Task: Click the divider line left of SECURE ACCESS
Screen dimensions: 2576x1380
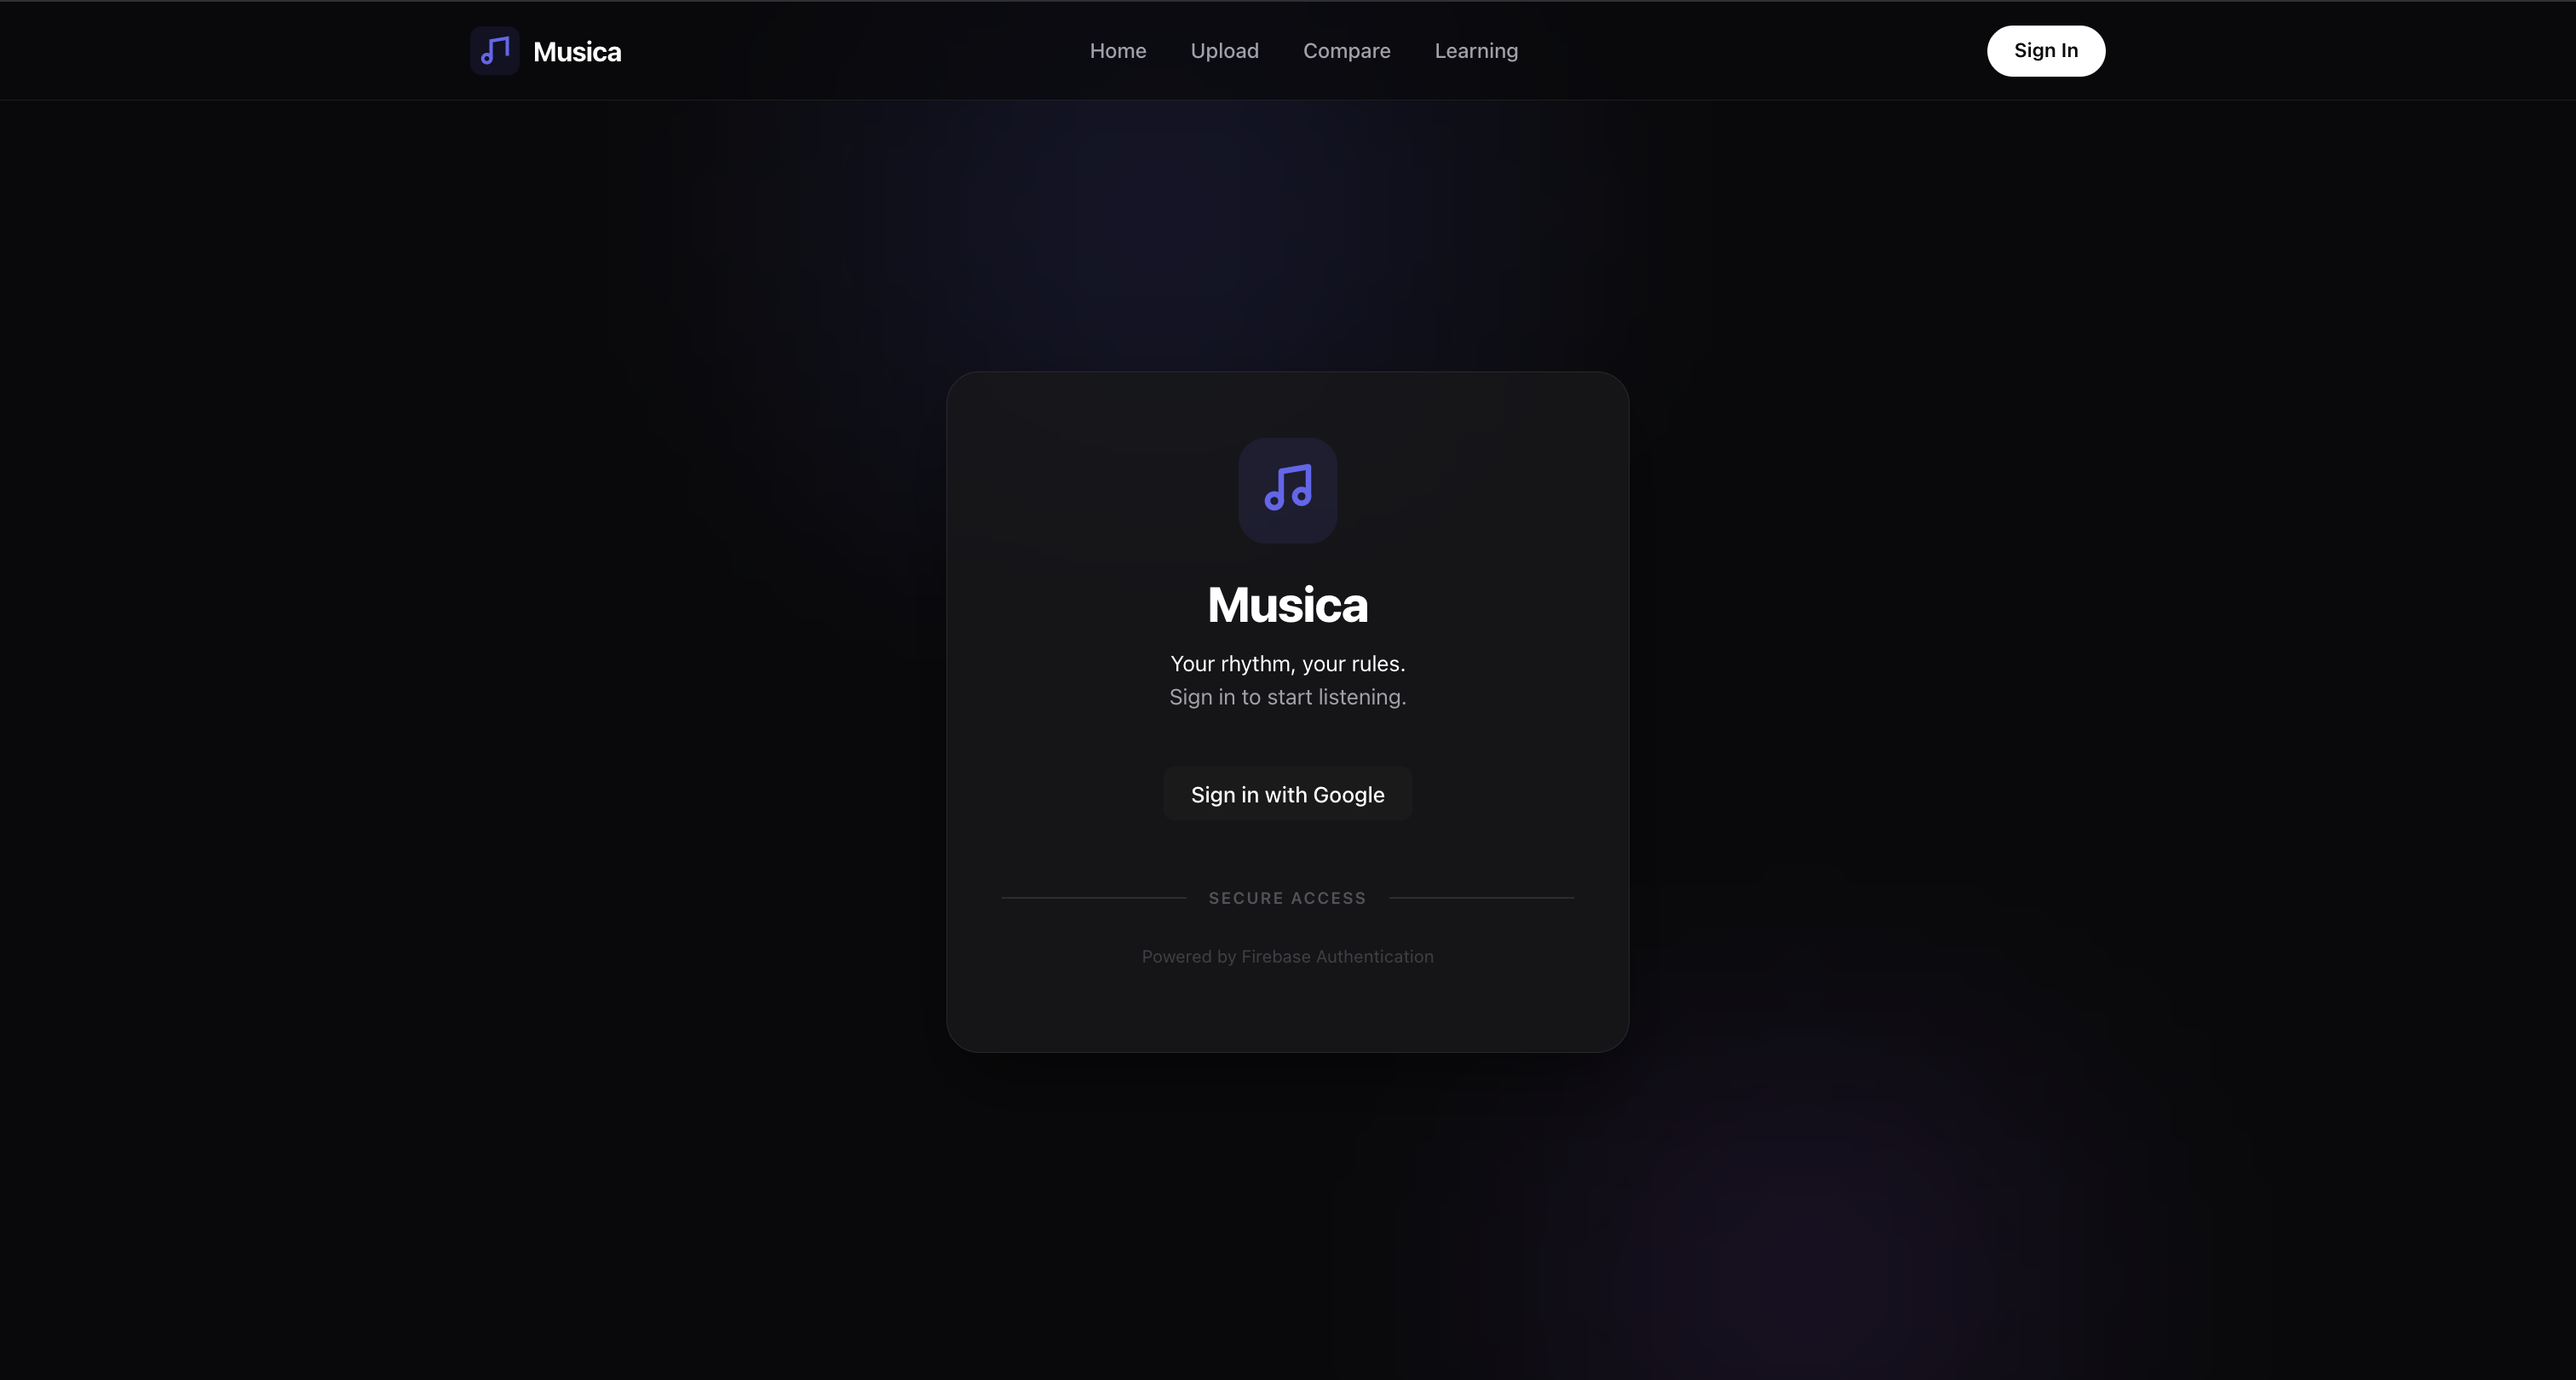Action: [1094, 898]
